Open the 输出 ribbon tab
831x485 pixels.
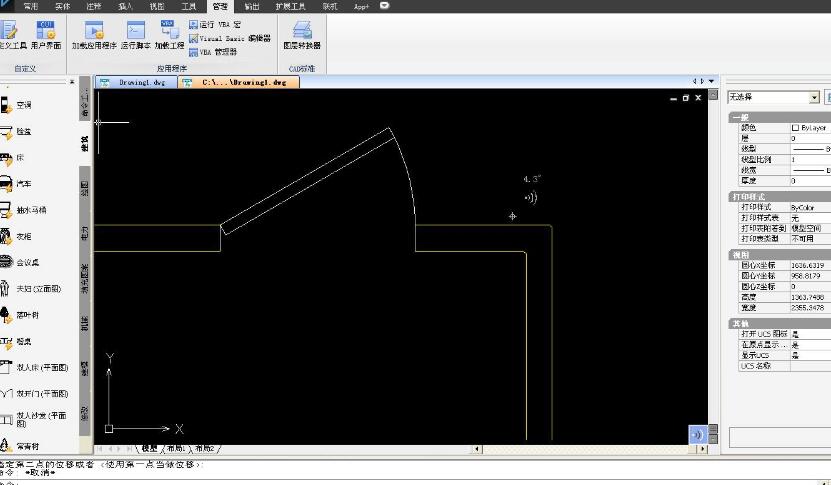point(252,6)
